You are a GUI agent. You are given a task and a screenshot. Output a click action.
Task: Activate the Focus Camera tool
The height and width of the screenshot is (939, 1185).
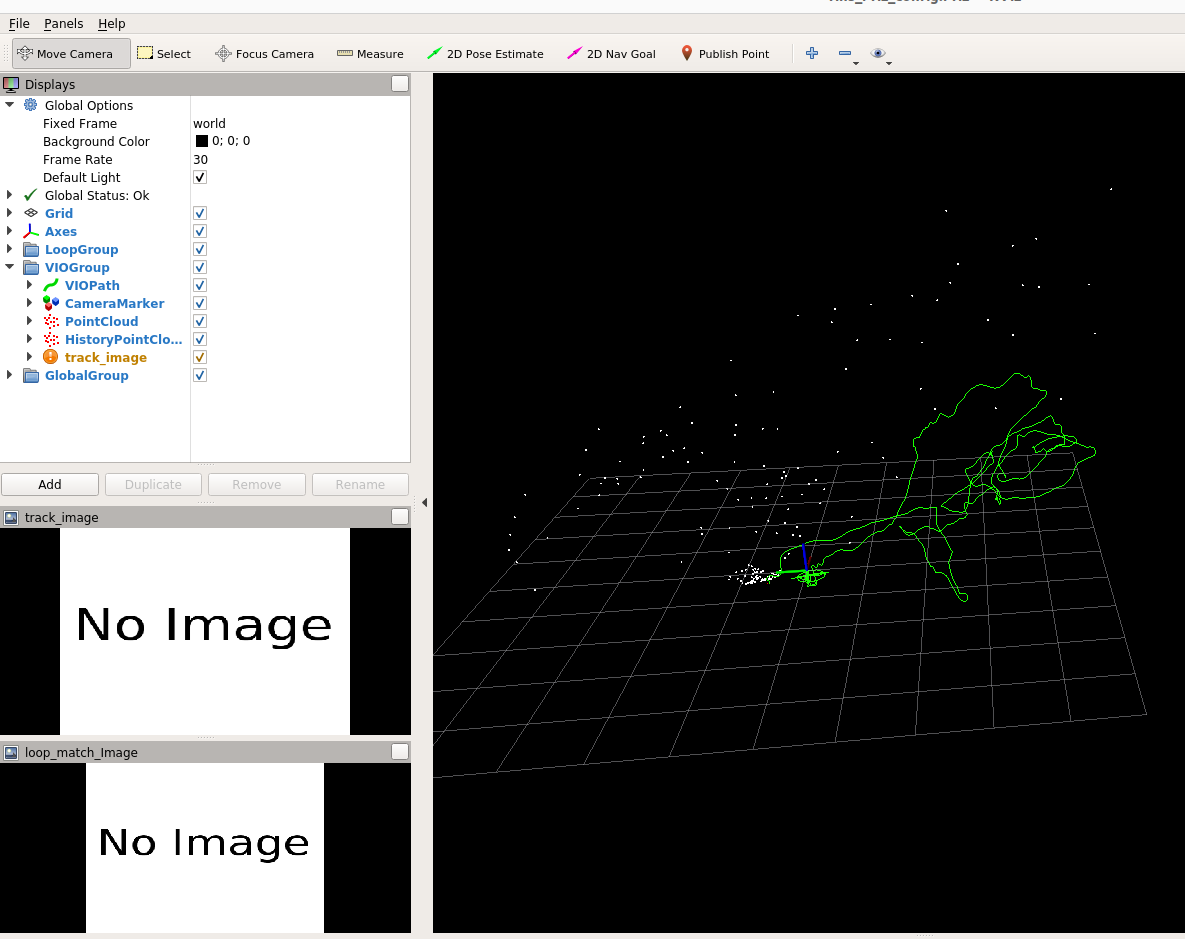[x=265, y=54]
